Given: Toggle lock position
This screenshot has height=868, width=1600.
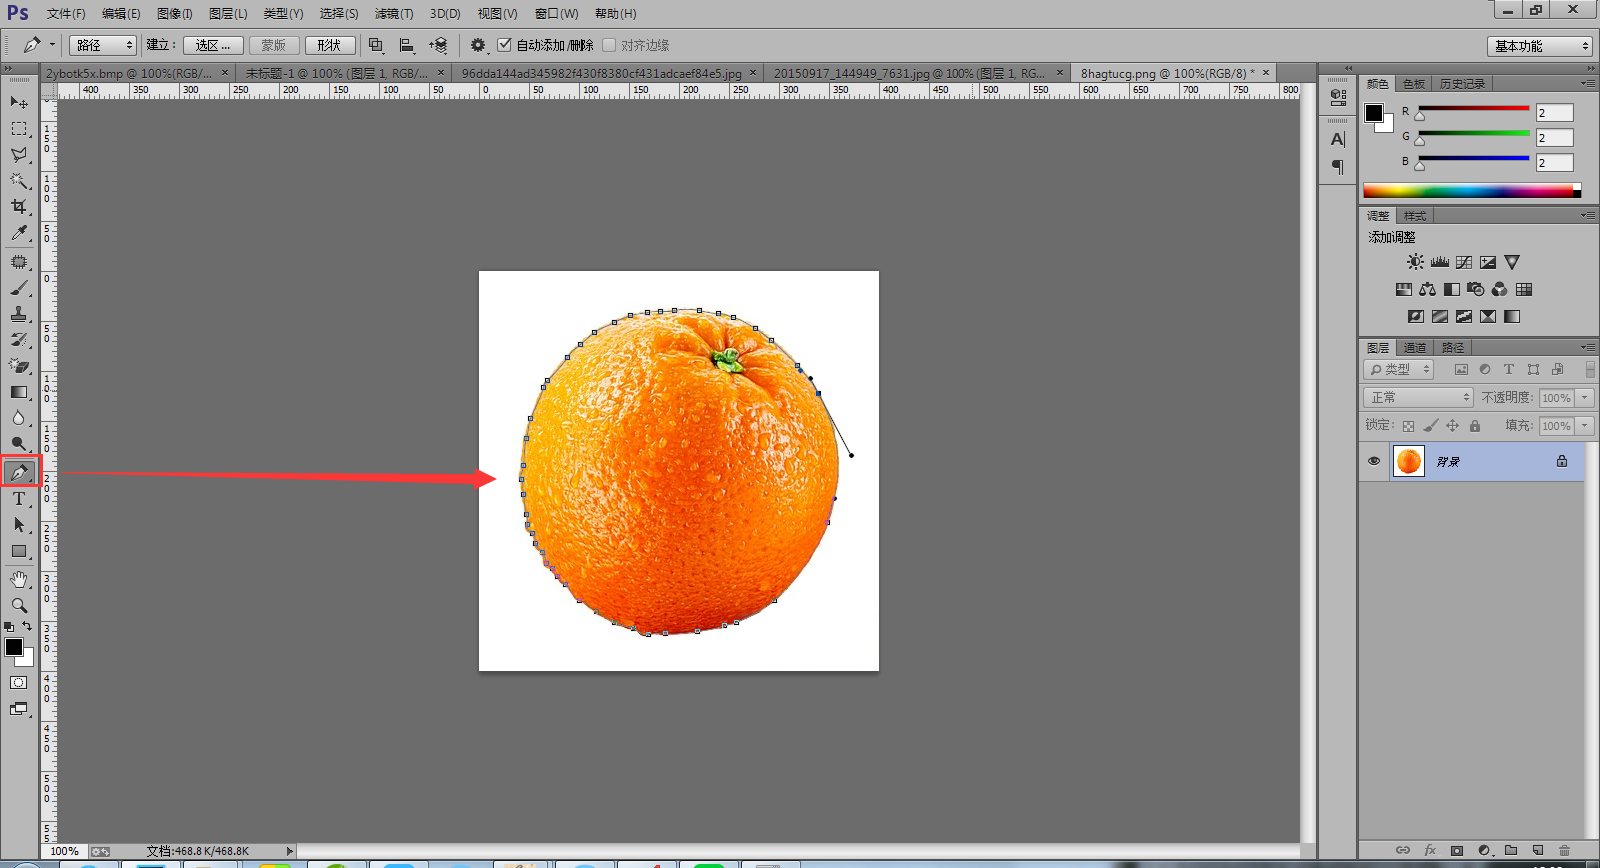Looking at the screenshot, I should pos(1452,426).
